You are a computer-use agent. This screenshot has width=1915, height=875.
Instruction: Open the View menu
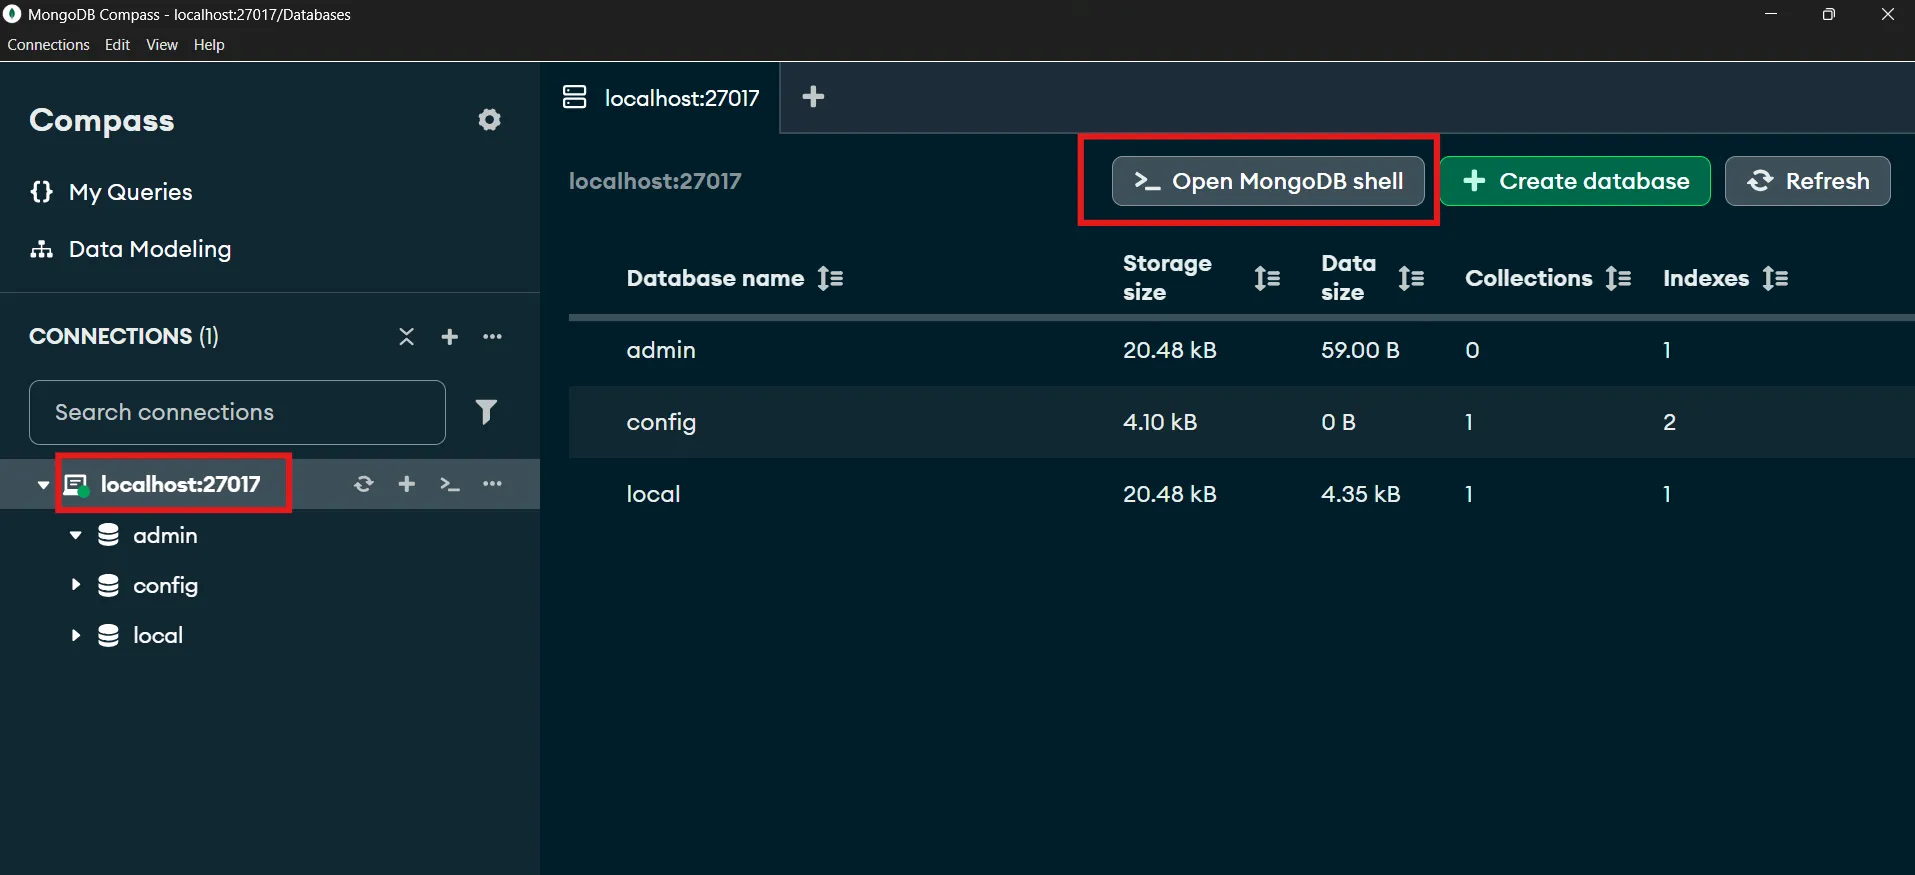tap(162, 45)
